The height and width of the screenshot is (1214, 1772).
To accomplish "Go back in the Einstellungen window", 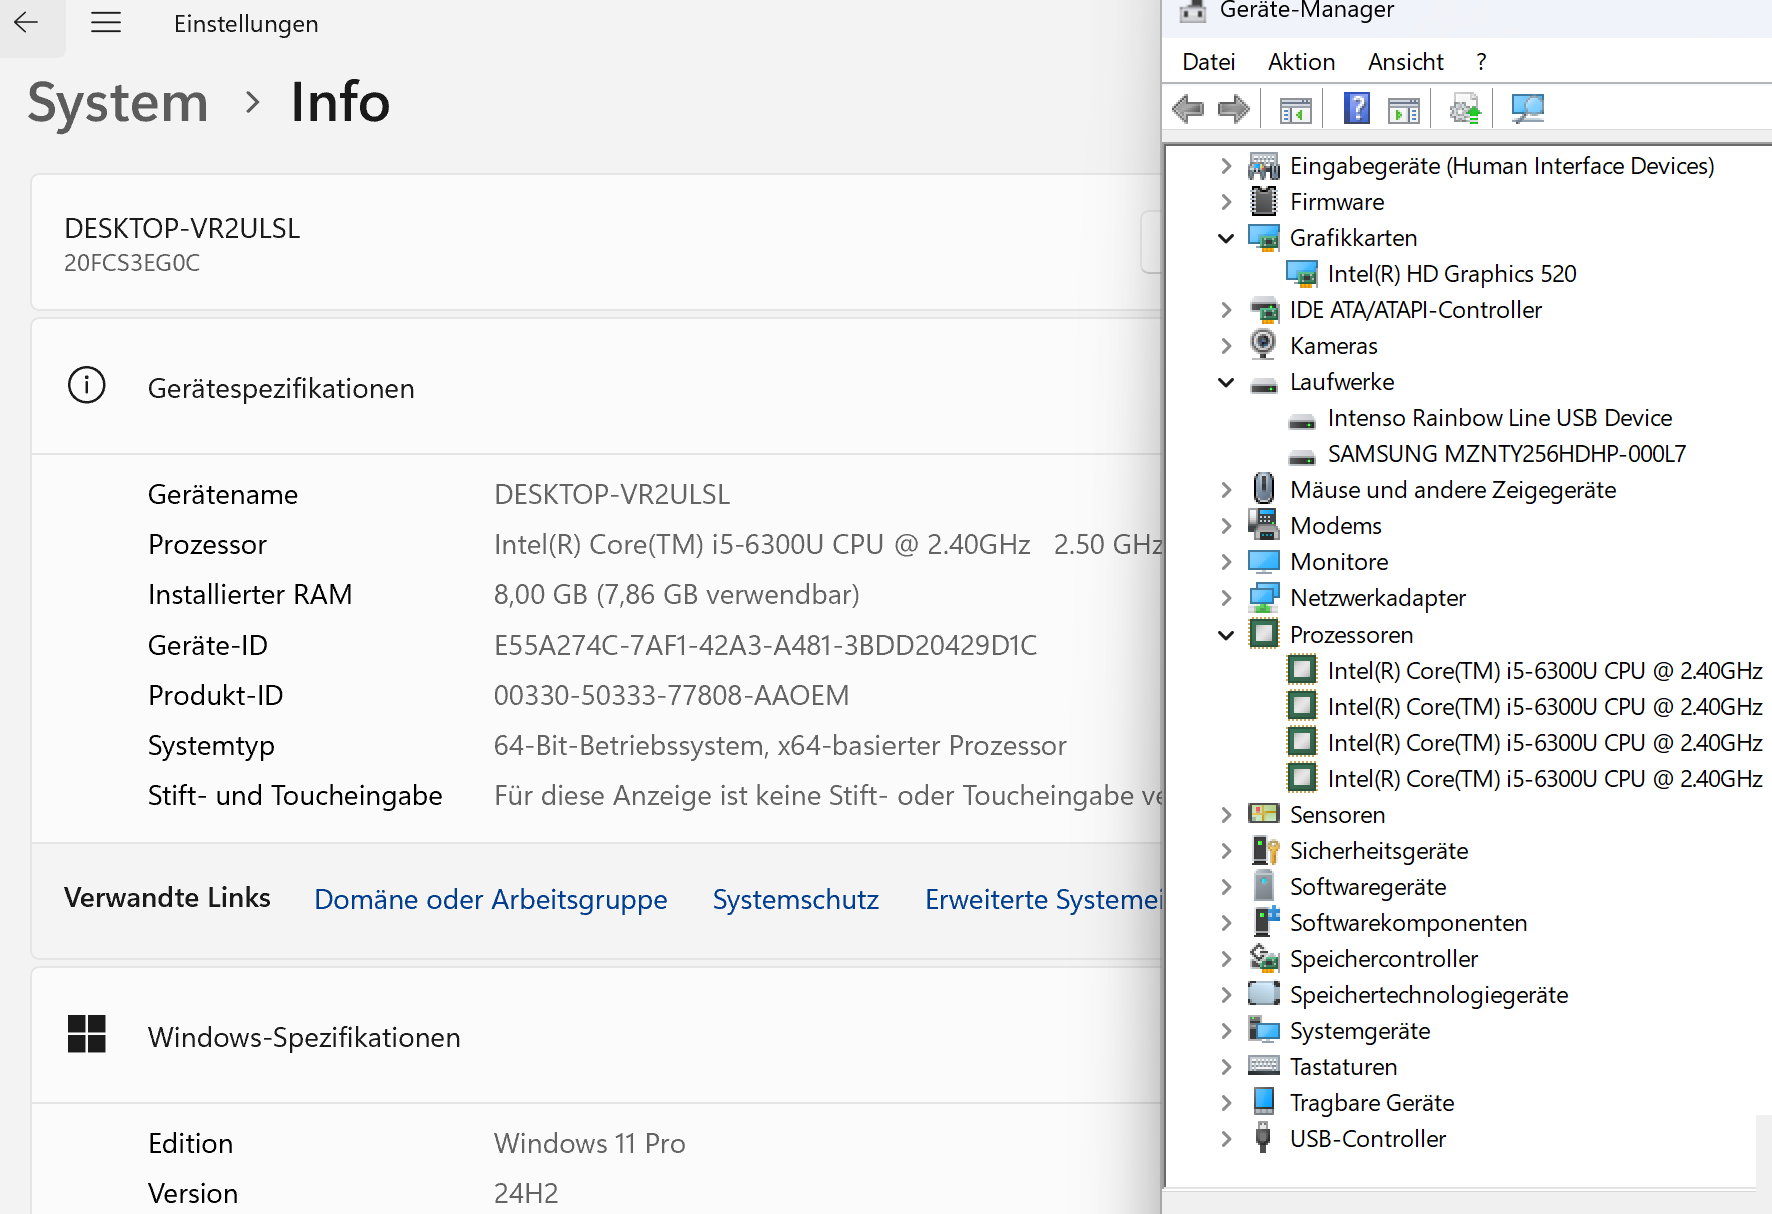I will tap(27, 23).
